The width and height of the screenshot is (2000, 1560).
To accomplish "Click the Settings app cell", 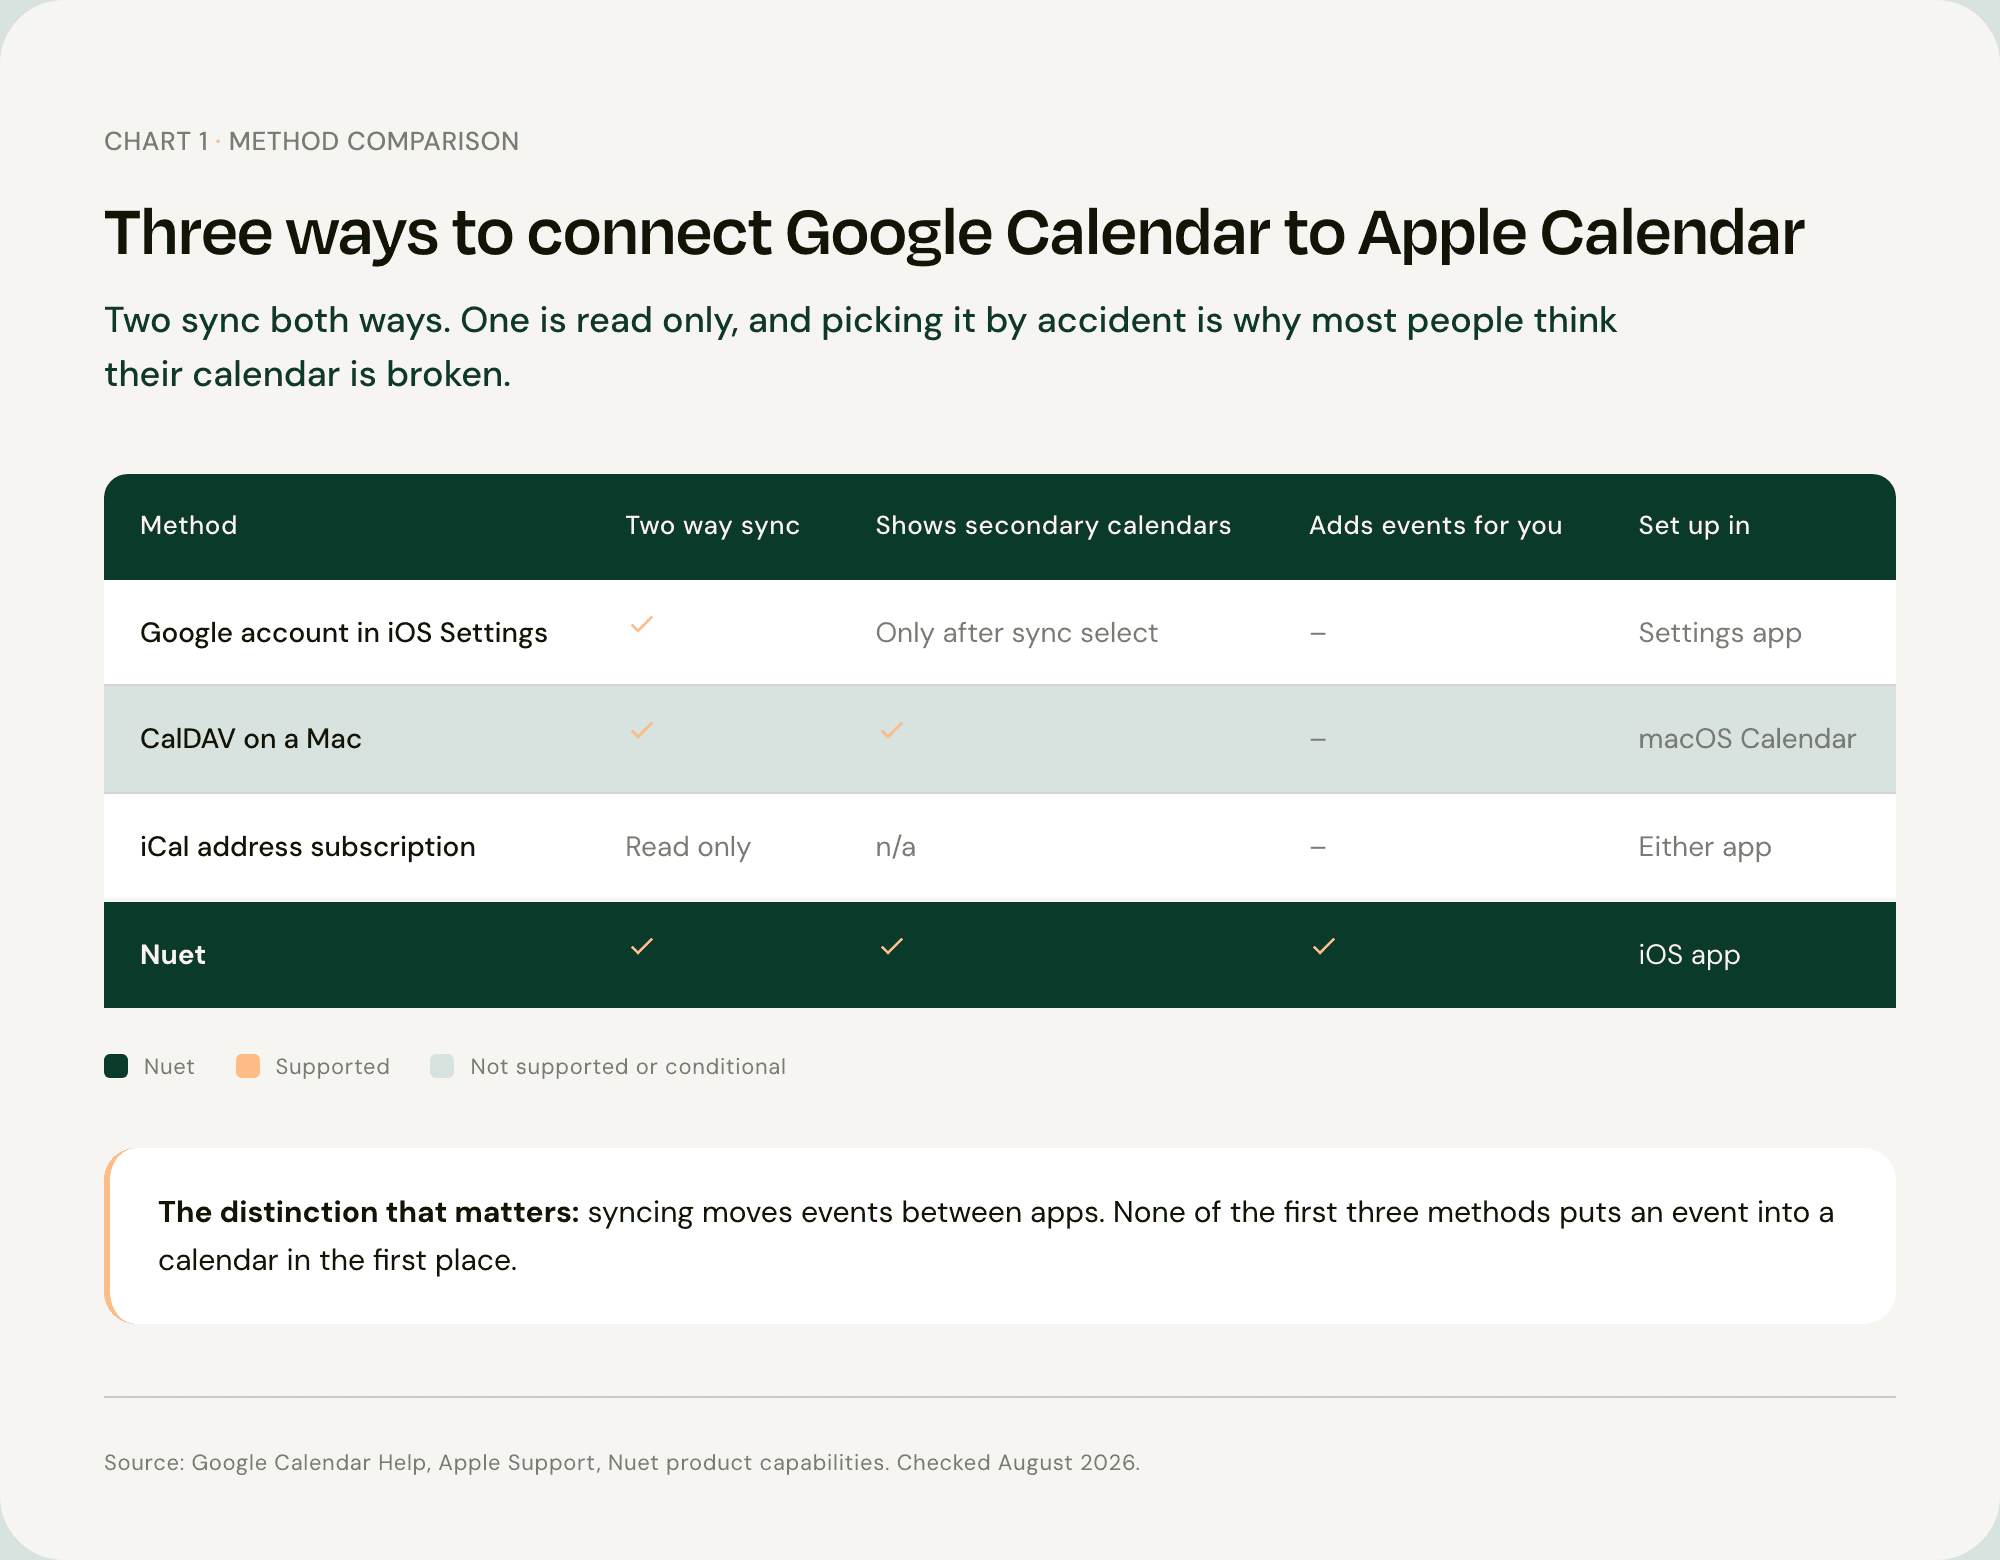I will click(x=1720, y=633).
